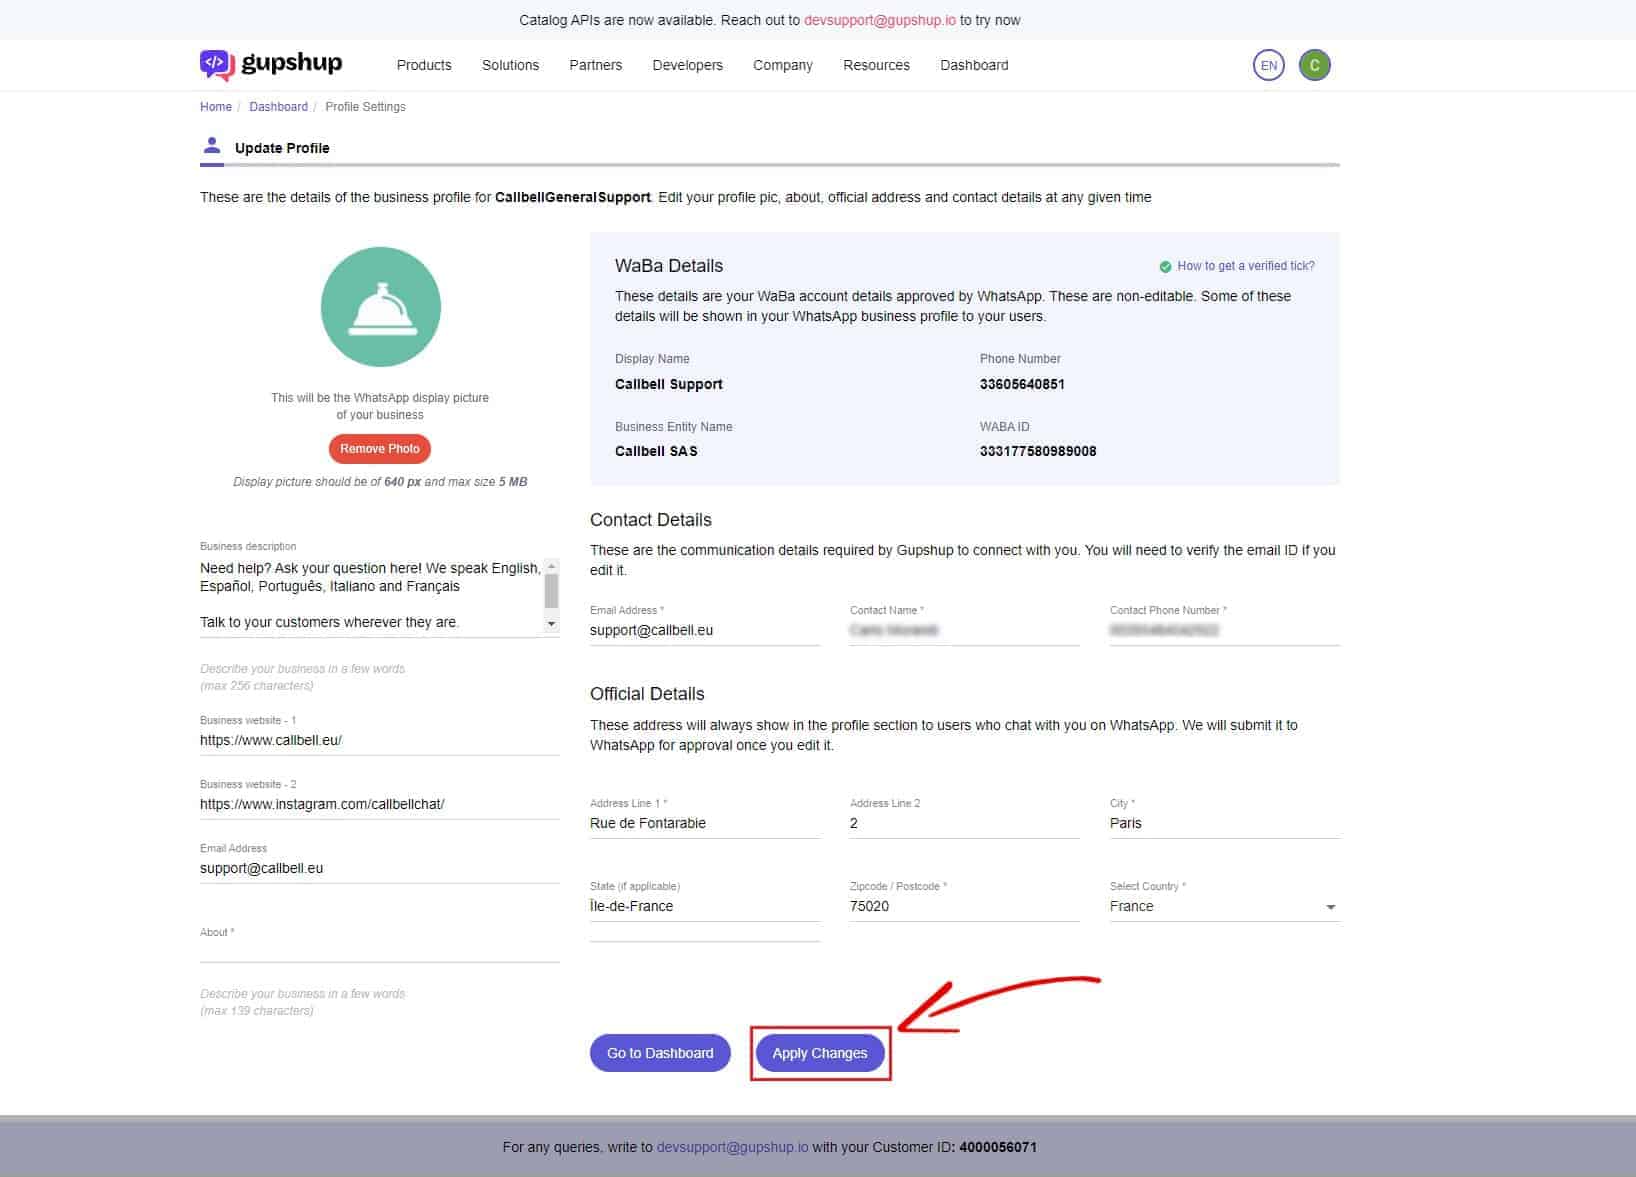
Task: Click the Contact Details Email Address field
Action: tap(705, 631)
